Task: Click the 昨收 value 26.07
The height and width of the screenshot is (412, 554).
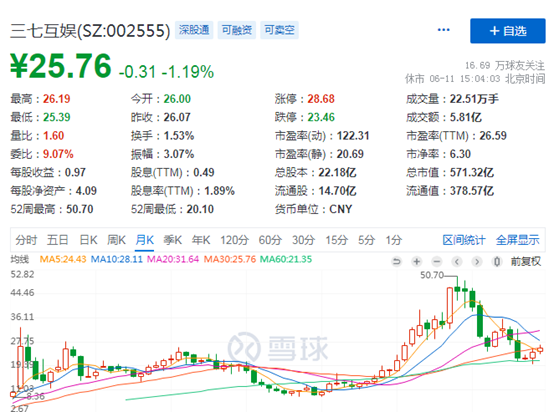Action: [177, 117]
